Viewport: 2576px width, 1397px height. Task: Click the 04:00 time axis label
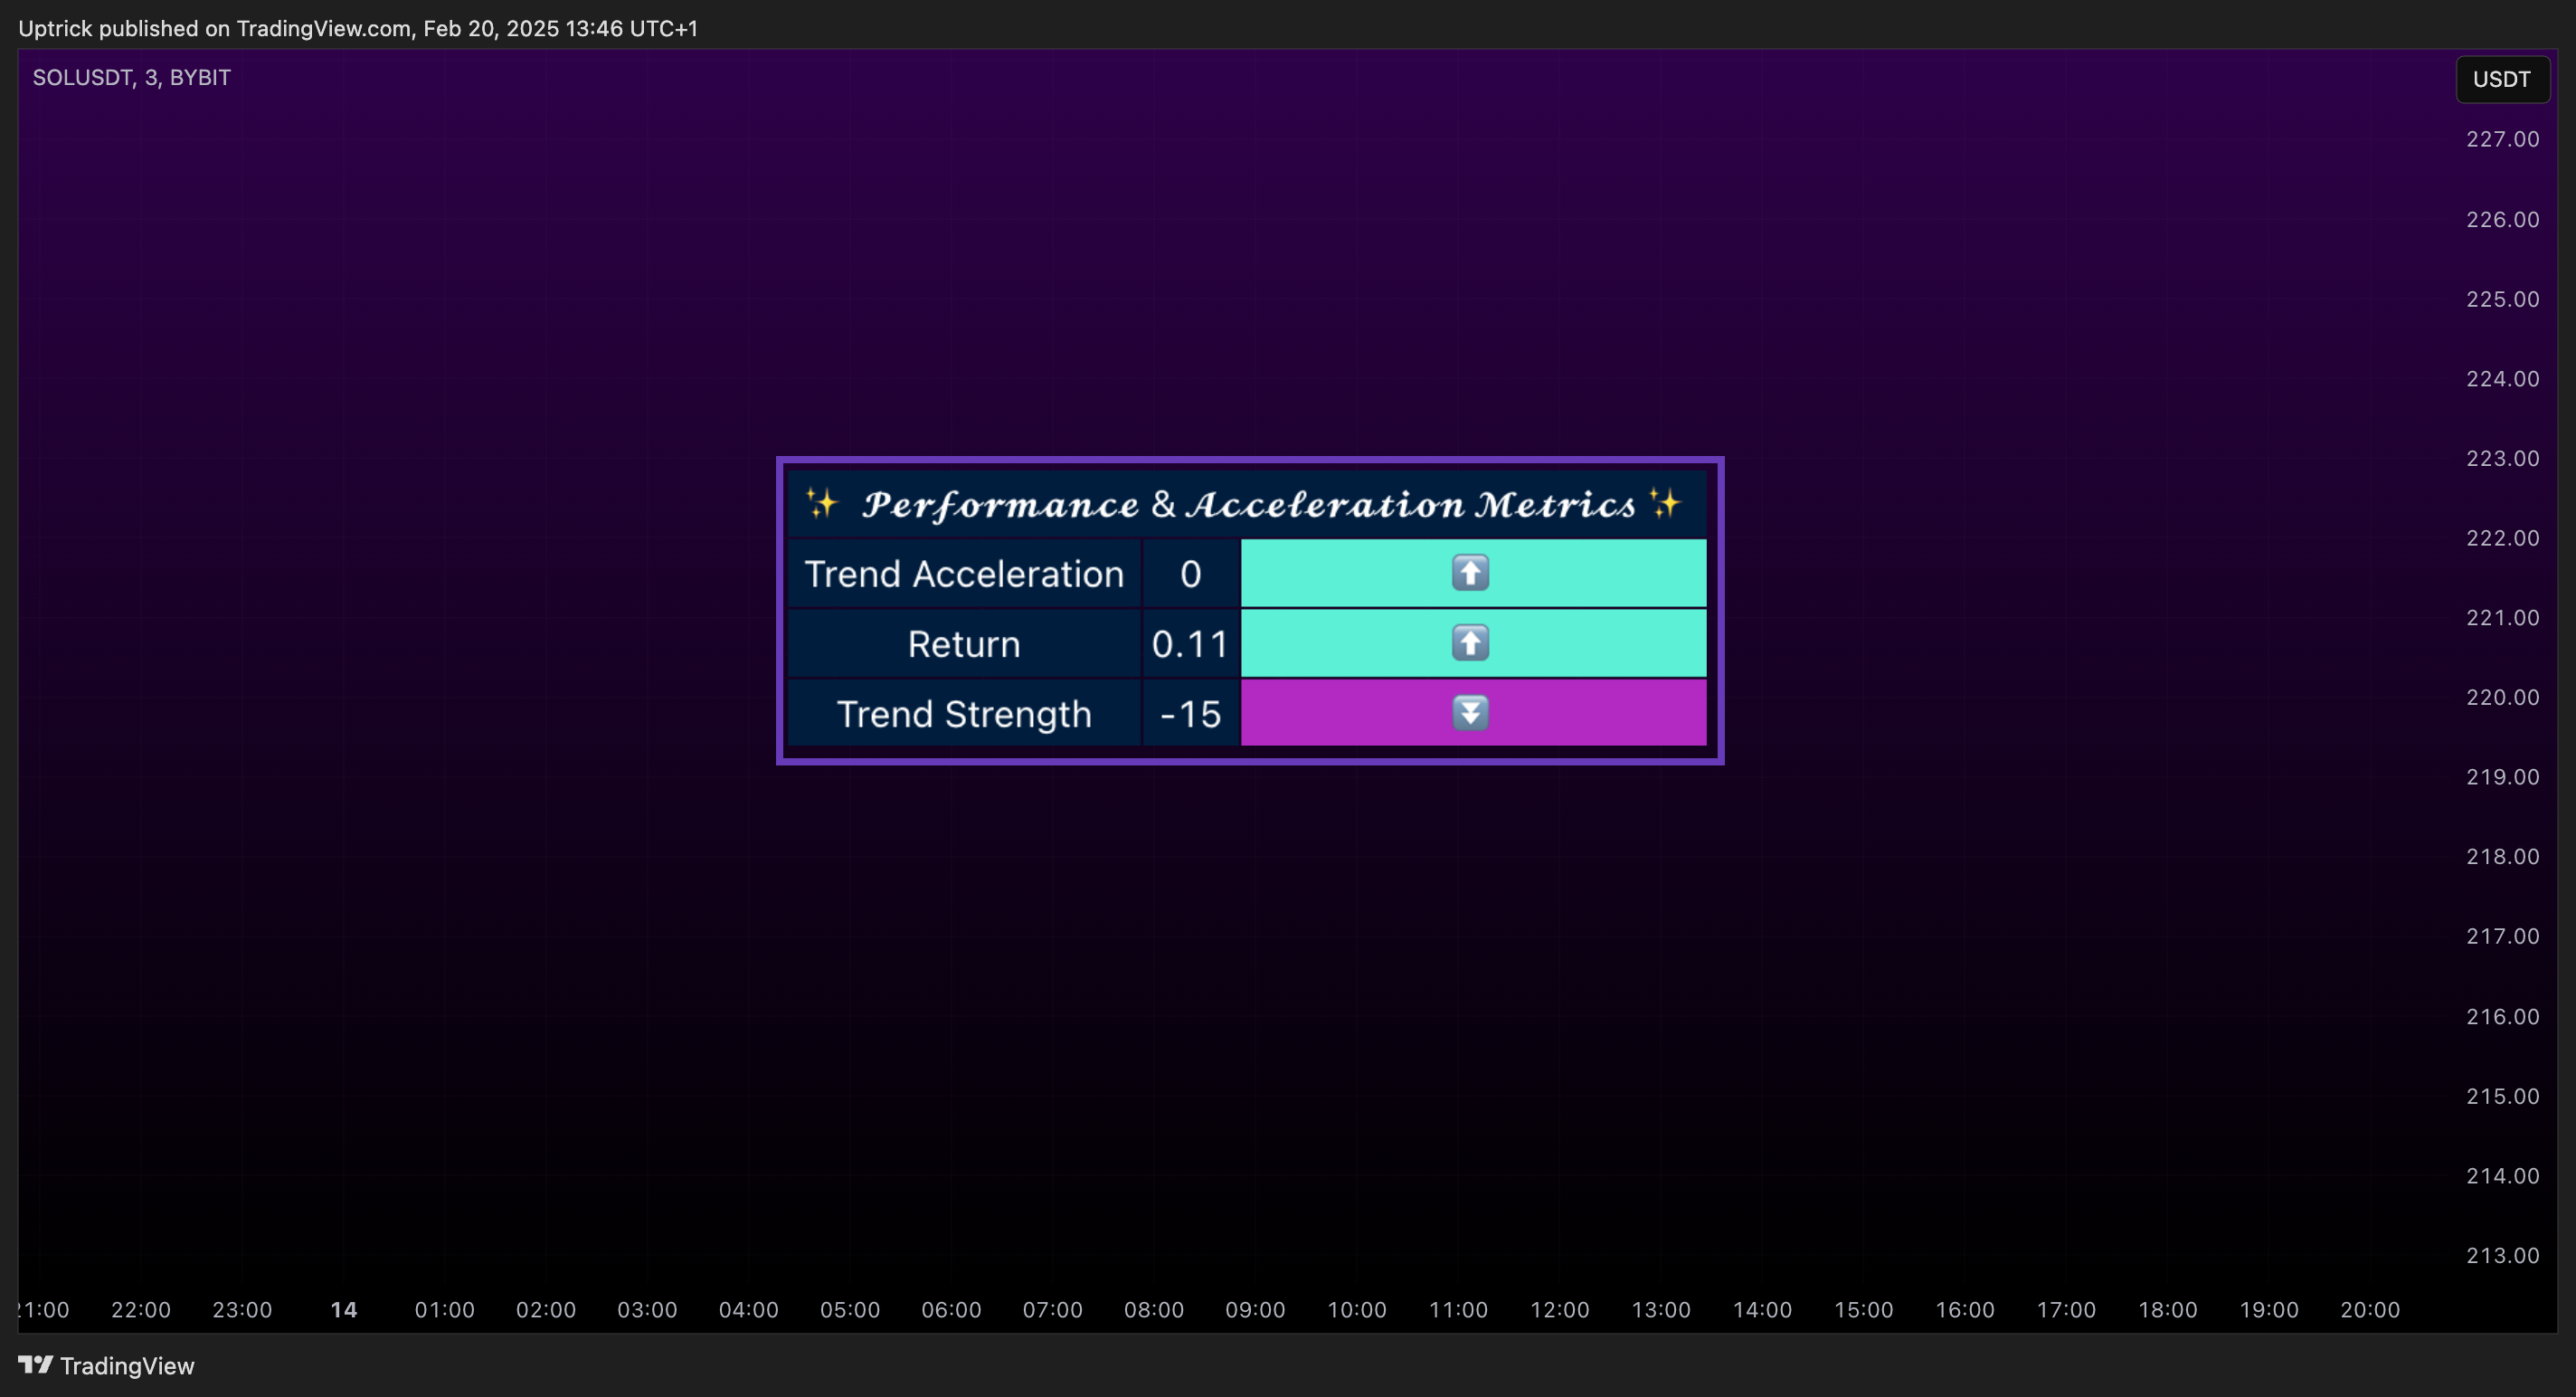click(749, 1310)
